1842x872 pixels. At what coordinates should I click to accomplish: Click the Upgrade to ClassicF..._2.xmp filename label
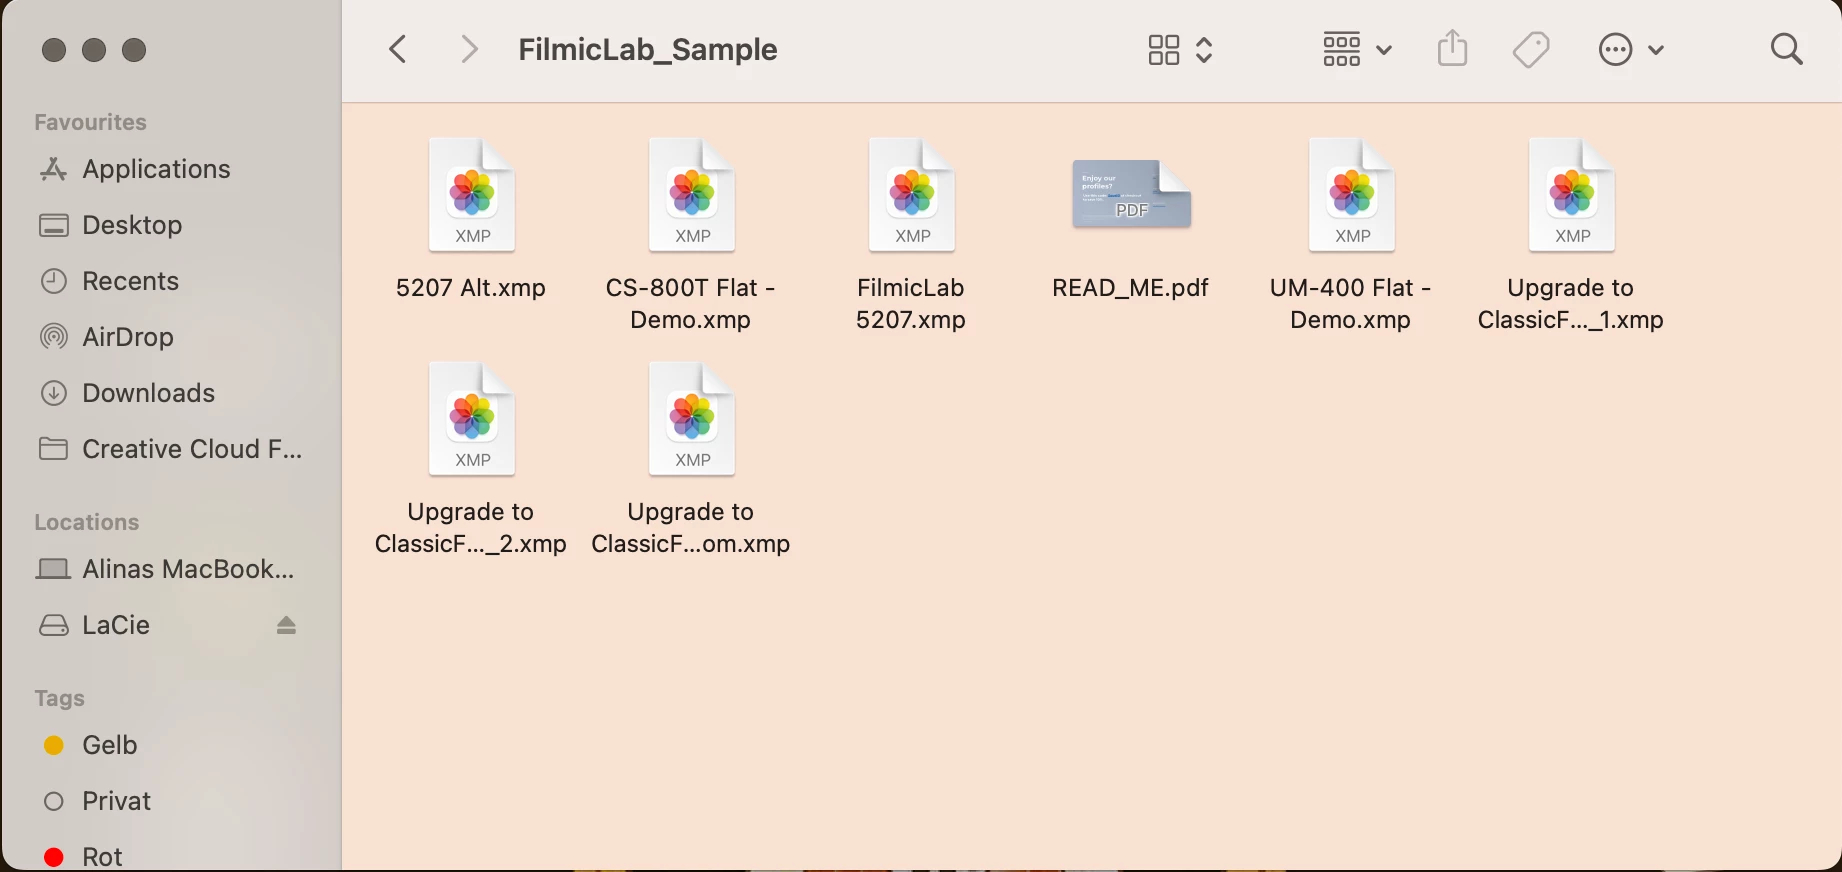click(471, 528)
